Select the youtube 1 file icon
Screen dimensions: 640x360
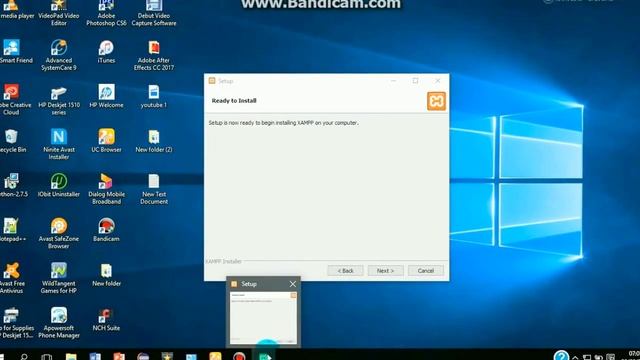click(x=154, y=96)
